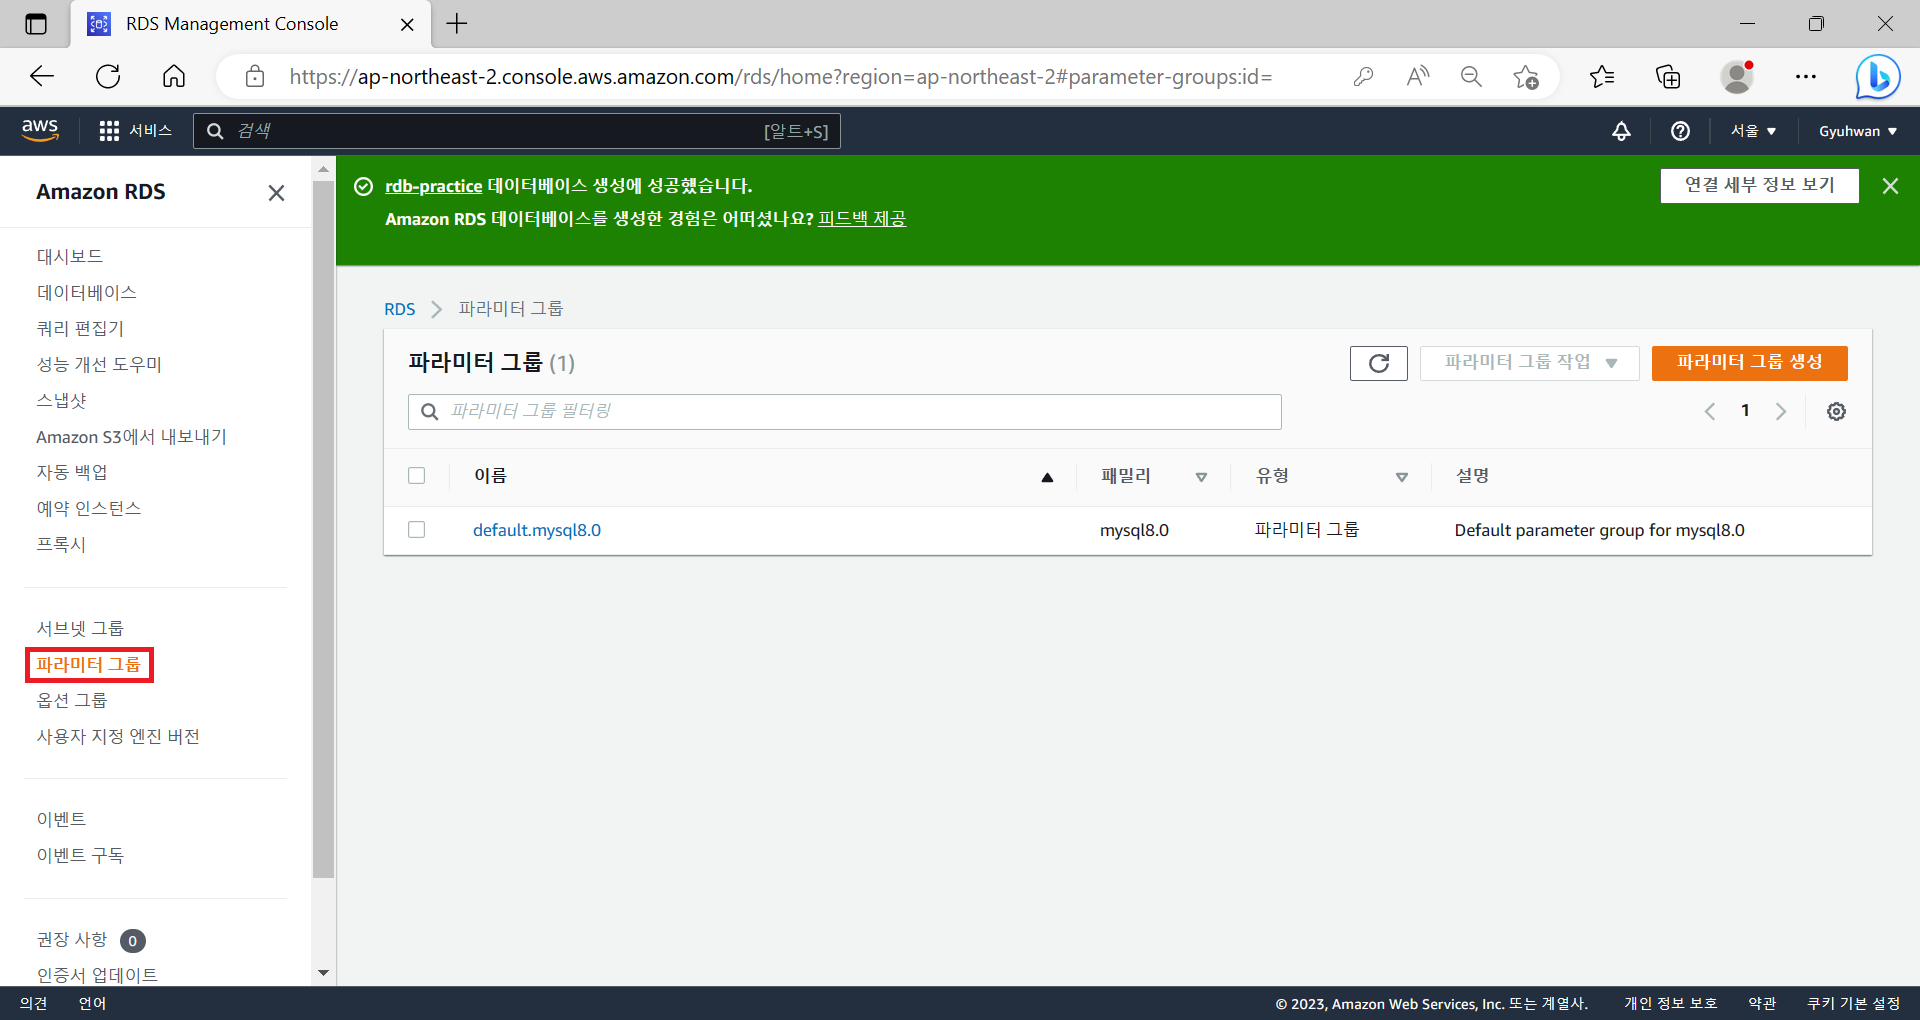Viewport: 1920px width, 1020px height.
Task: Open default.mysql8.0 parameter group
Action: click(537, 530)
